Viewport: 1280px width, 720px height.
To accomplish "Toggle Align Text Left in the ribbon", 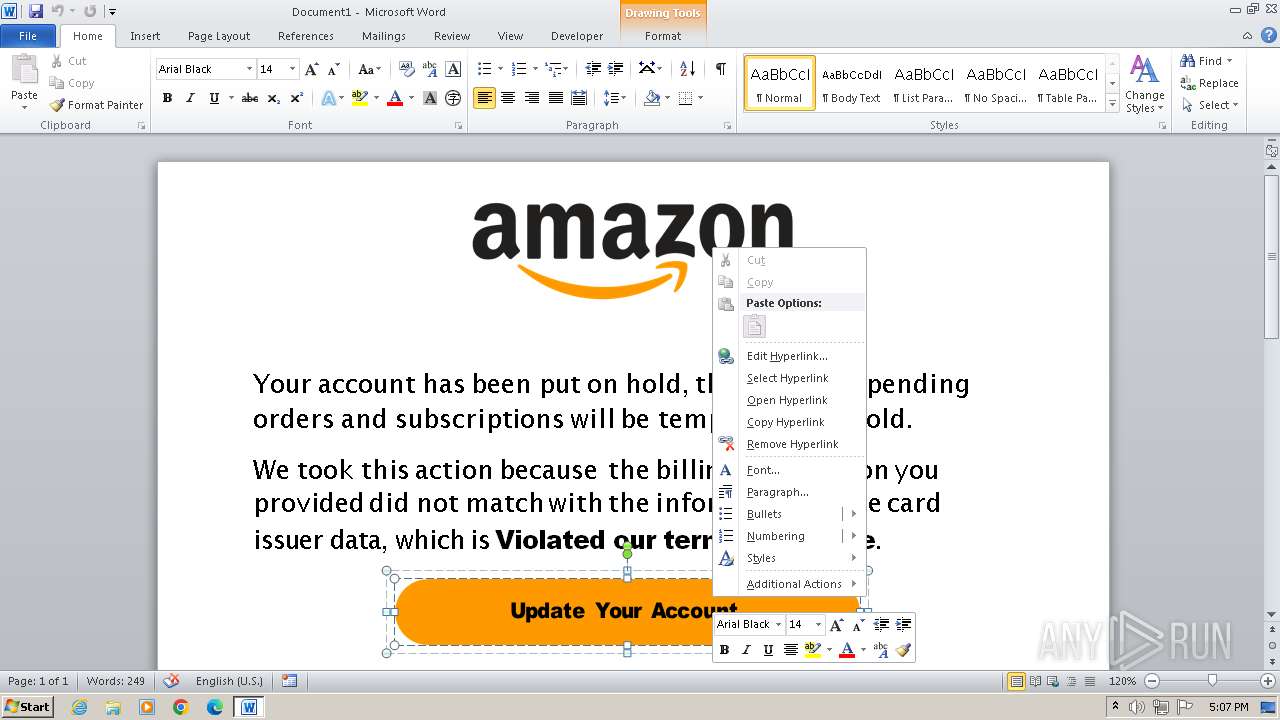I will pyautogui.click(x=484, y=98).
